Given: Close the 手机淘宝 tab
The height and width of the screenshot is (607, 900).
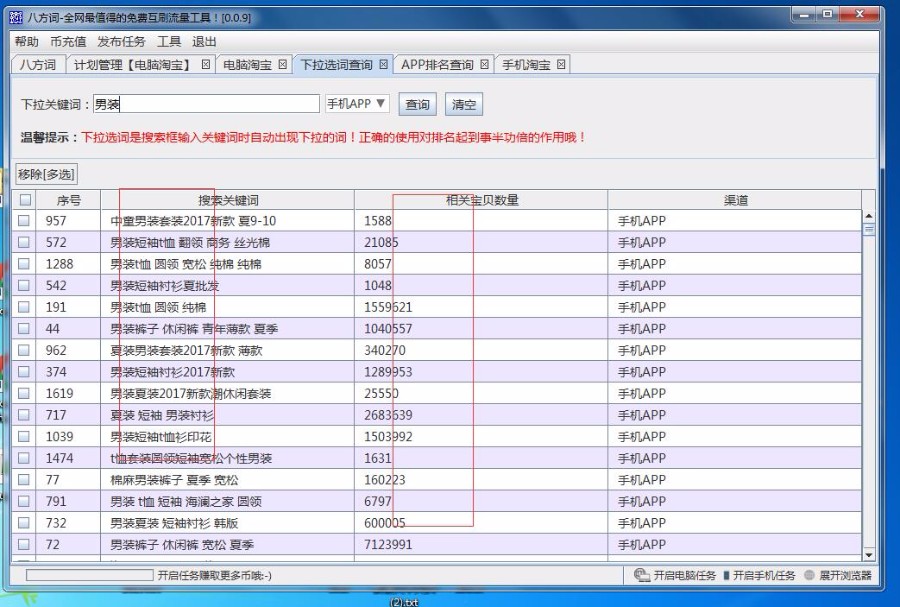Looking at the screenshot, I should pyautogui.click(x=561, y=64).
